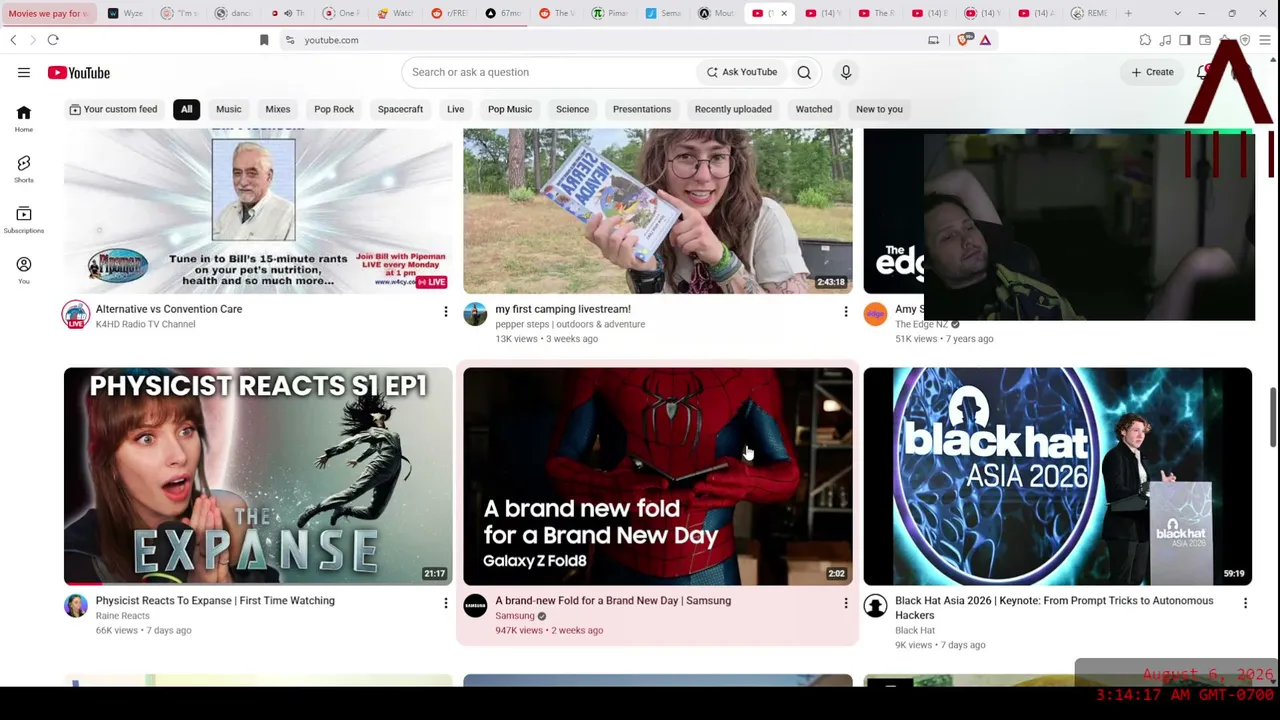The width and height of the screenshot is (1280, 720).
Task: Toggle the browser sidebar panel icon
Action: point(1185,40)
